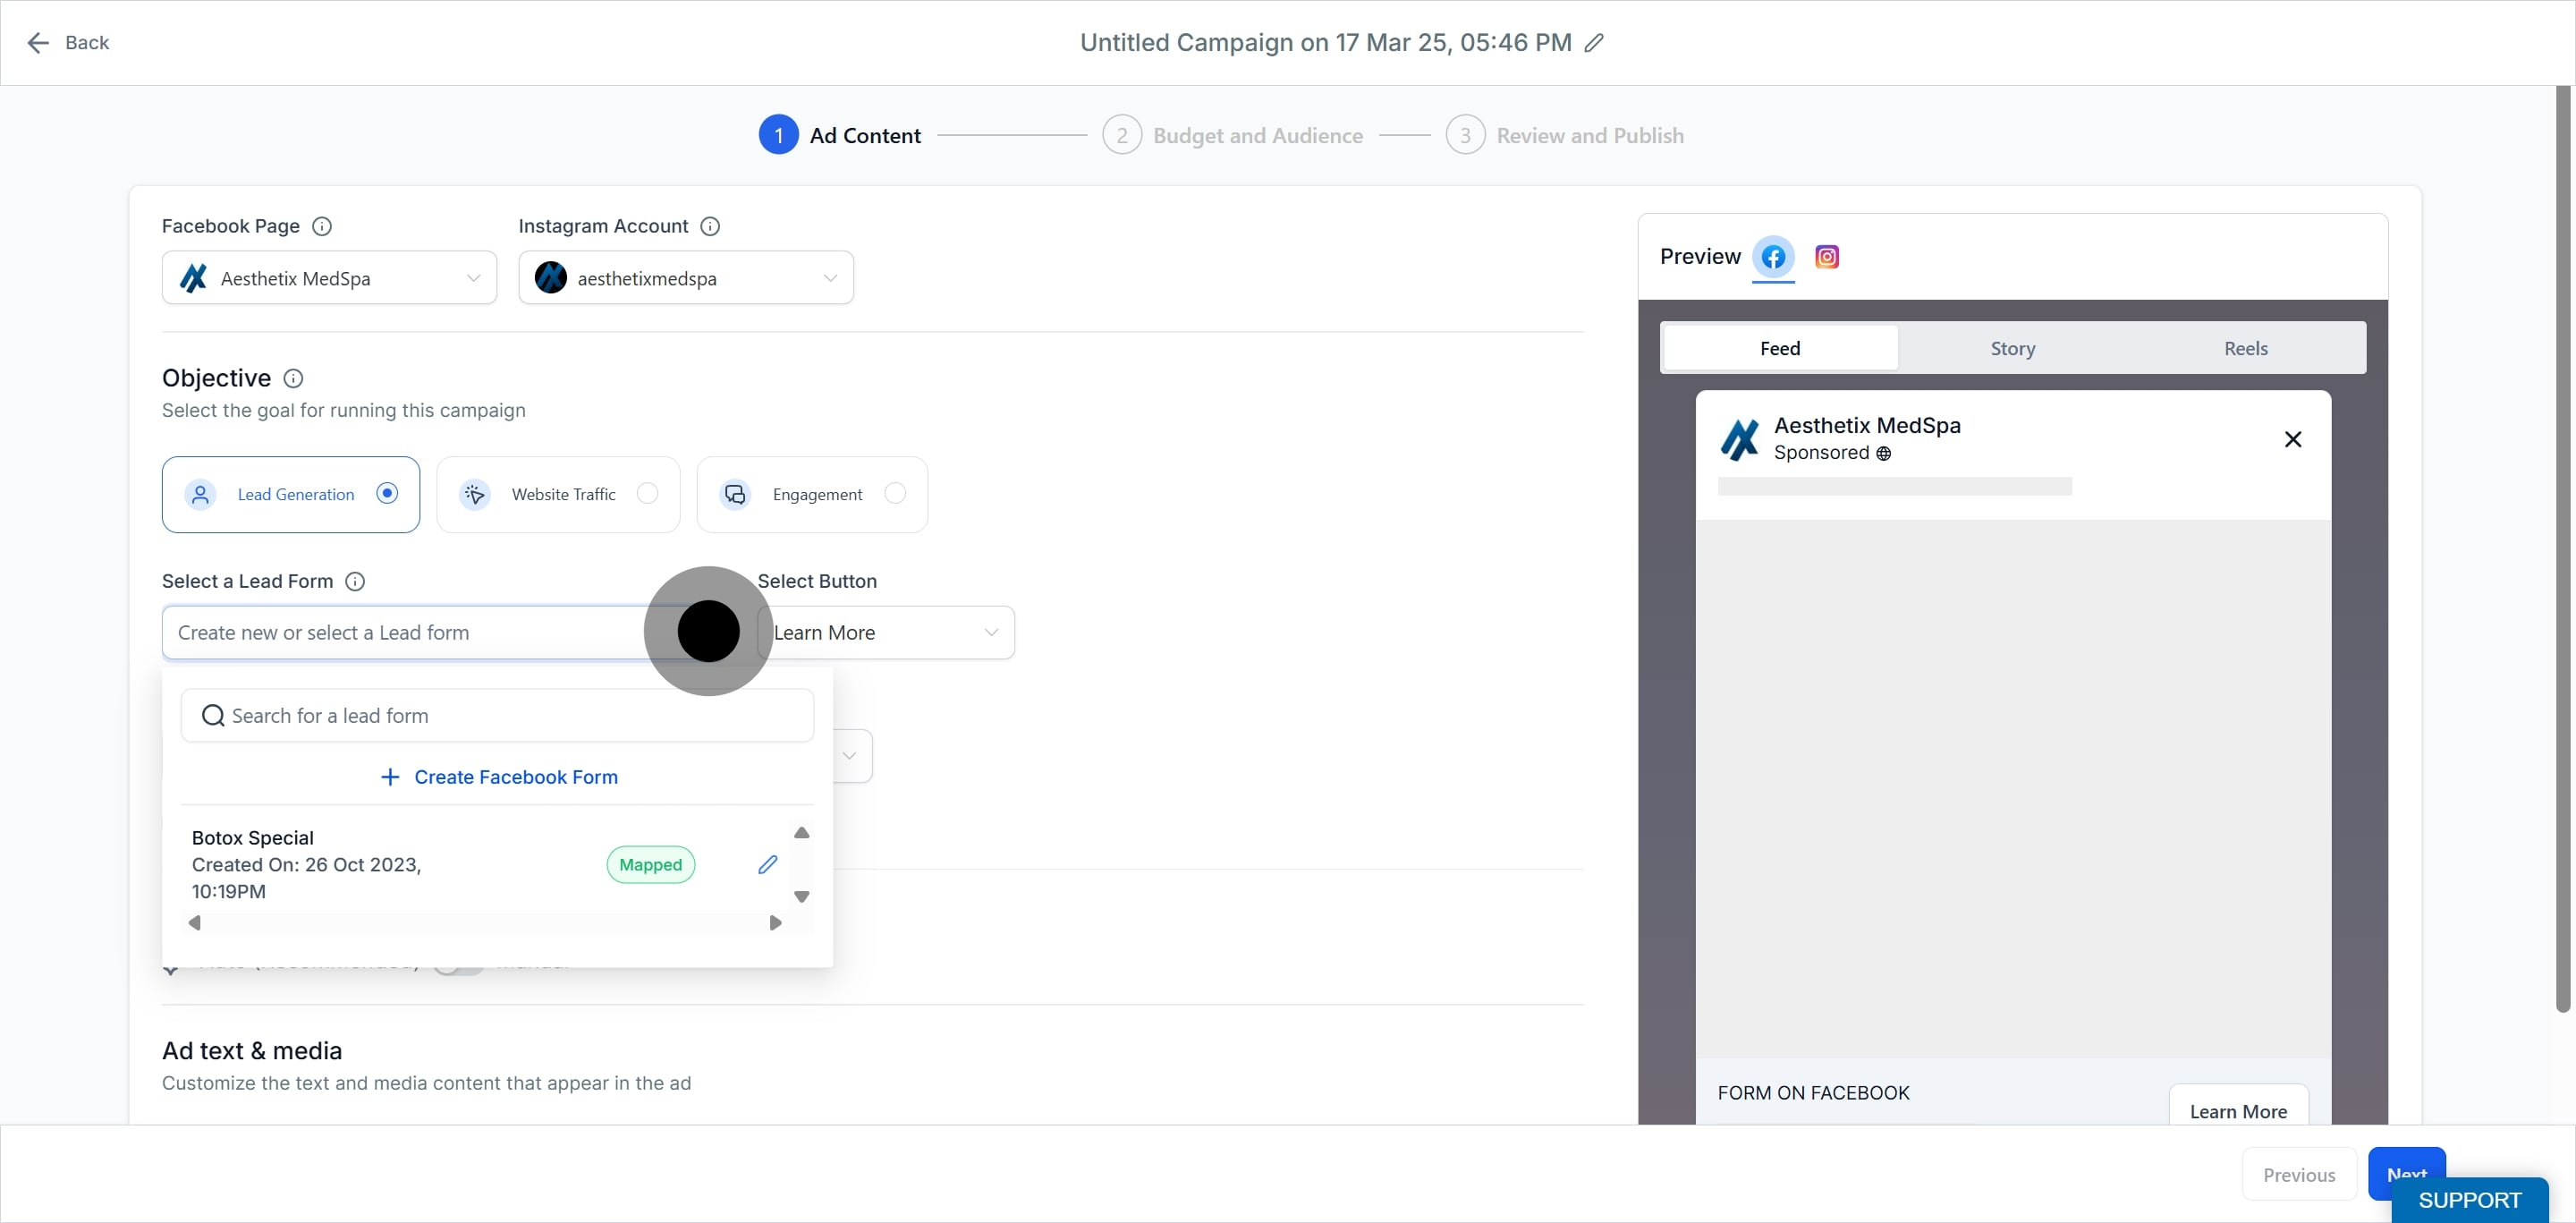The width and height of the screenshot is (2576, 1223).
Task: Click the info icon beside Instagram Account
Action: (710, 226)
